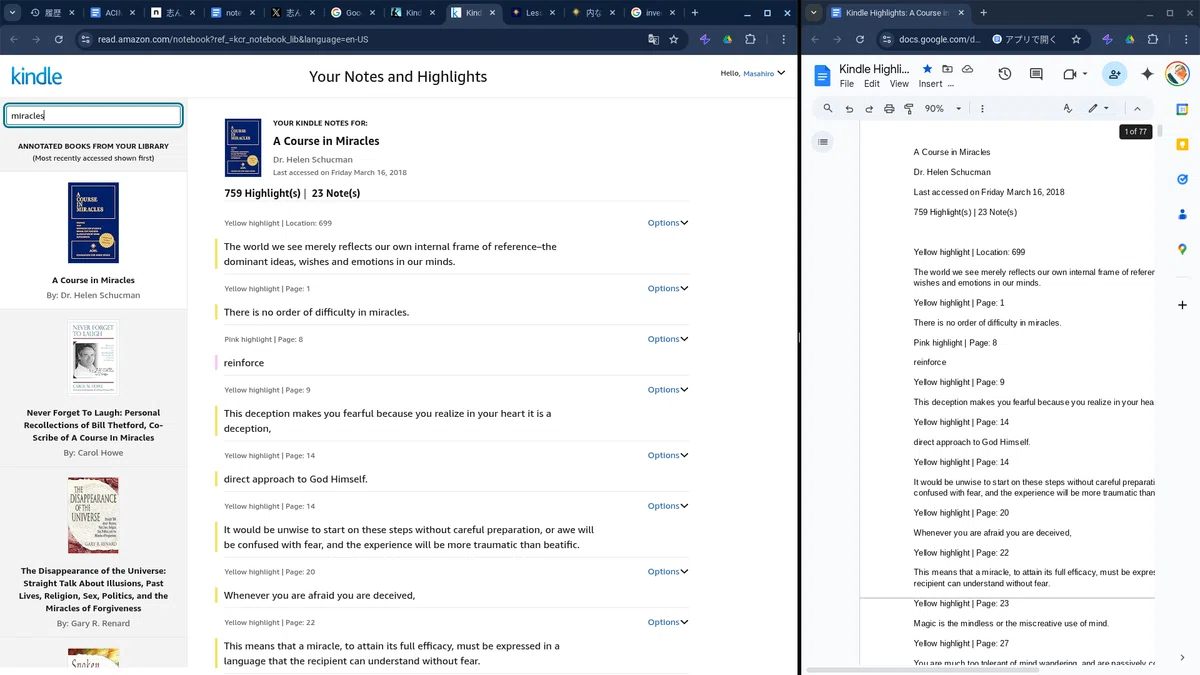This screenshot has width=1200, height=675.
Task: Open editing mode pencil dropdown
Action: coord(1098,108)
